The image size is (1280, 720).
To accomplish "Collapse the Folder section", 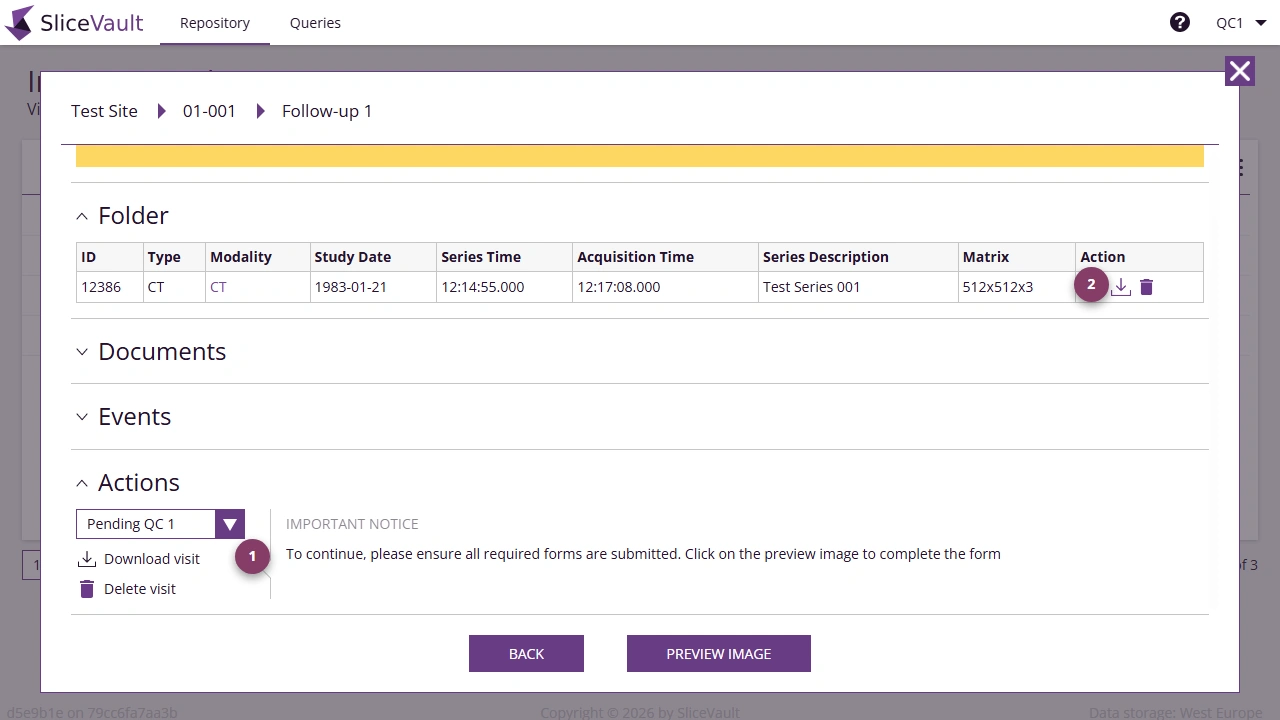I will click(x=82, y=216).
